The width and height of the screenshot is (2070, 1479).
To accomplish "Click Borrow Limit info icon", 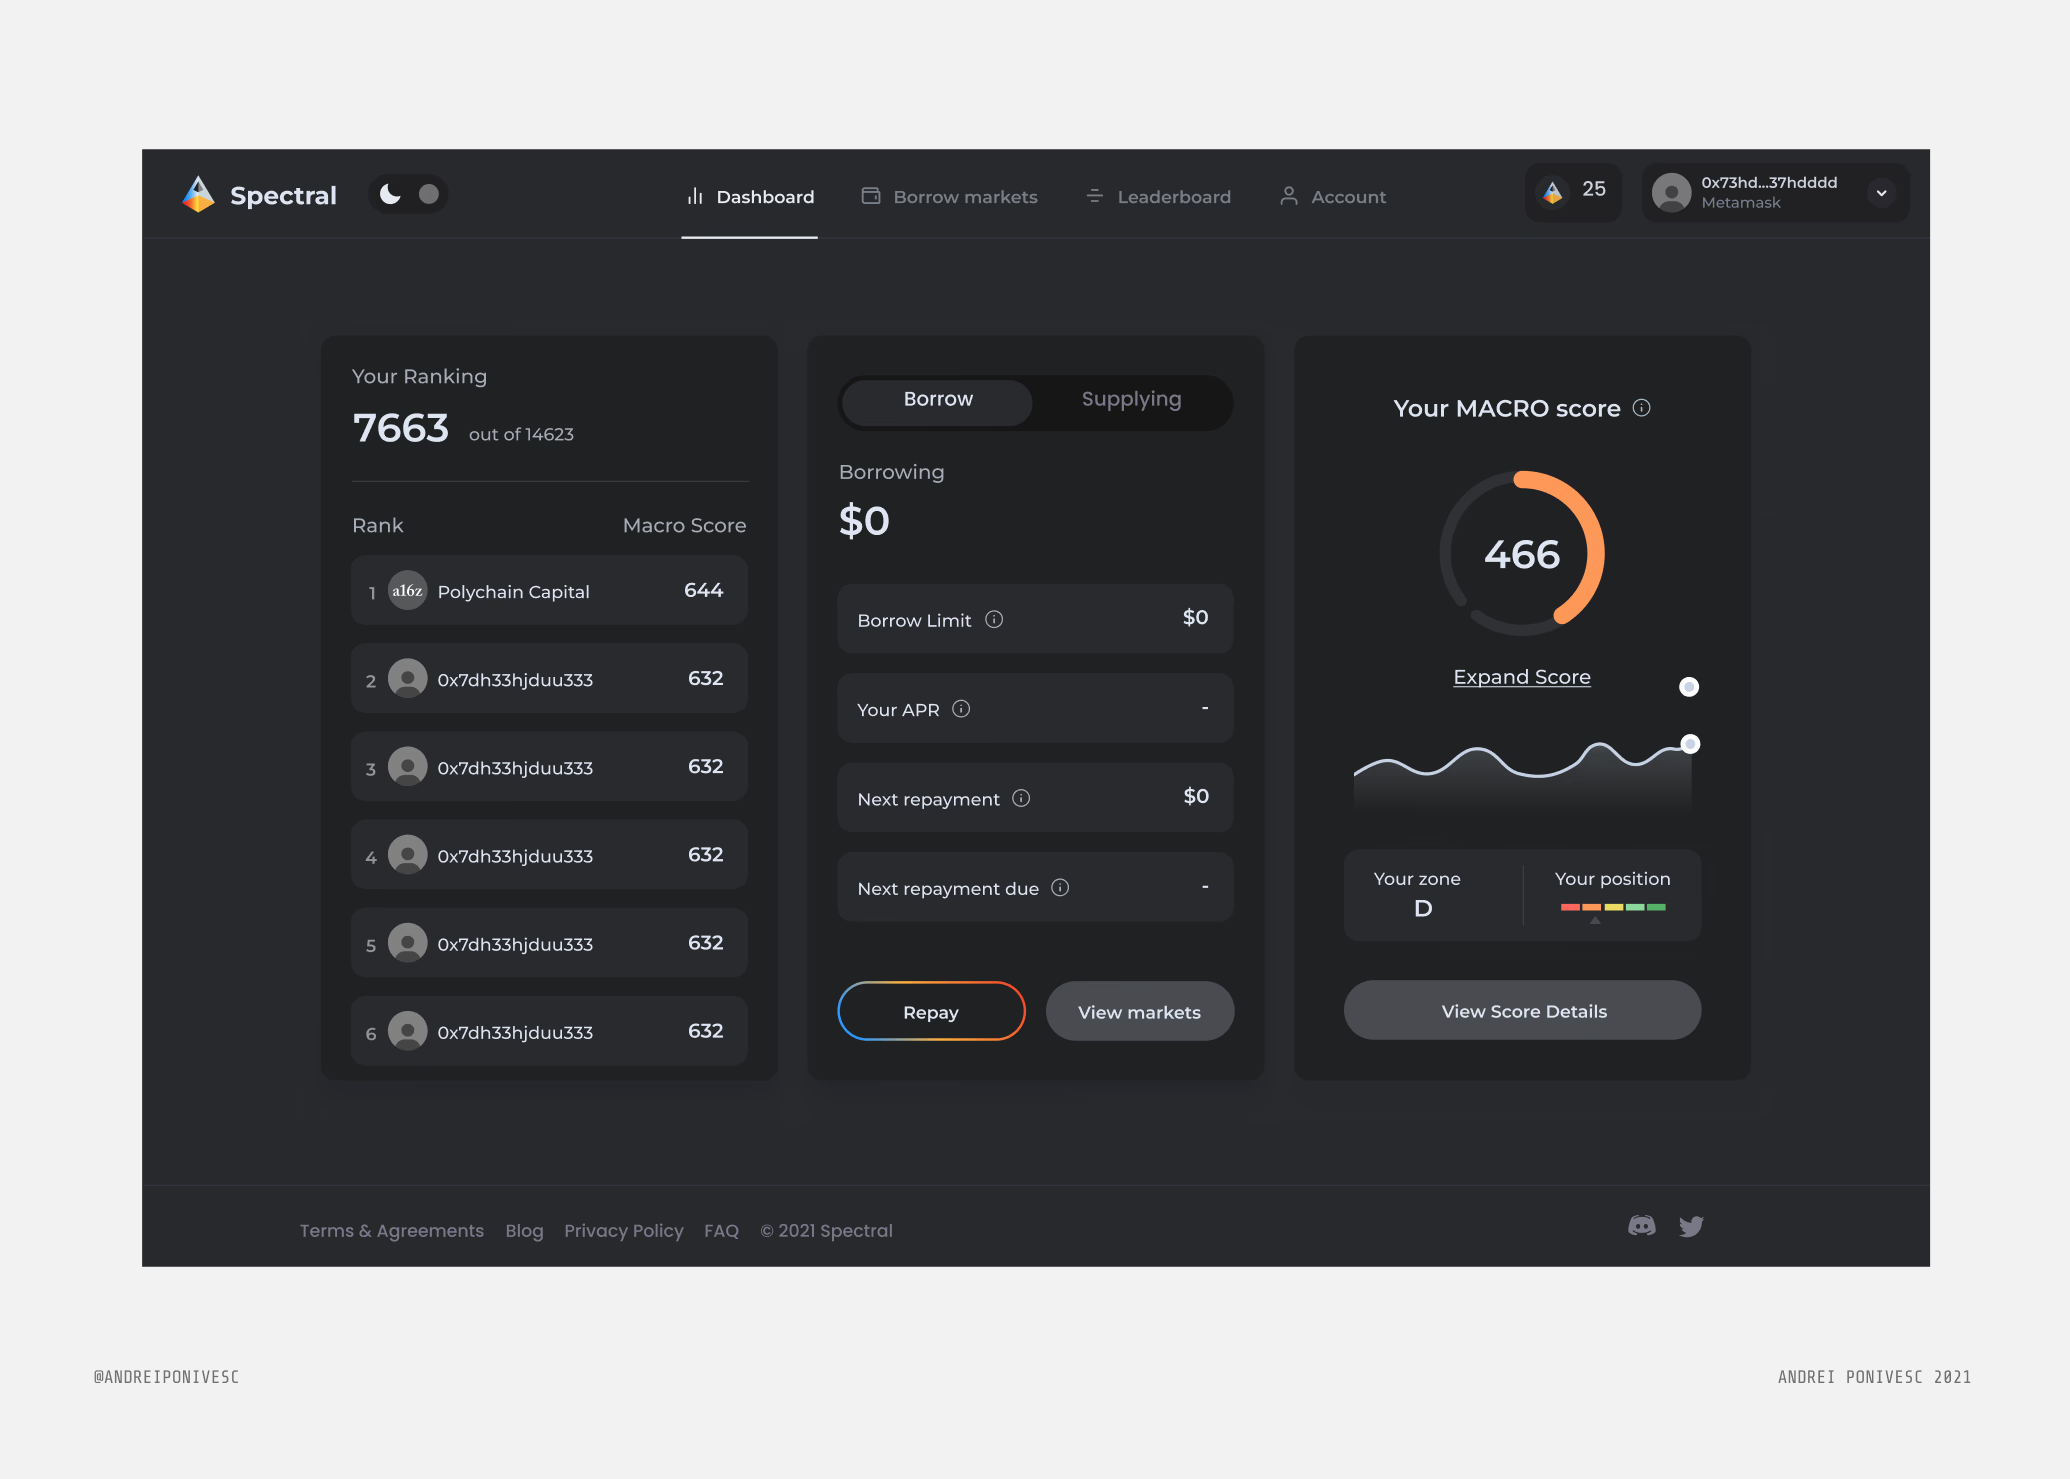I will point(994,620).
